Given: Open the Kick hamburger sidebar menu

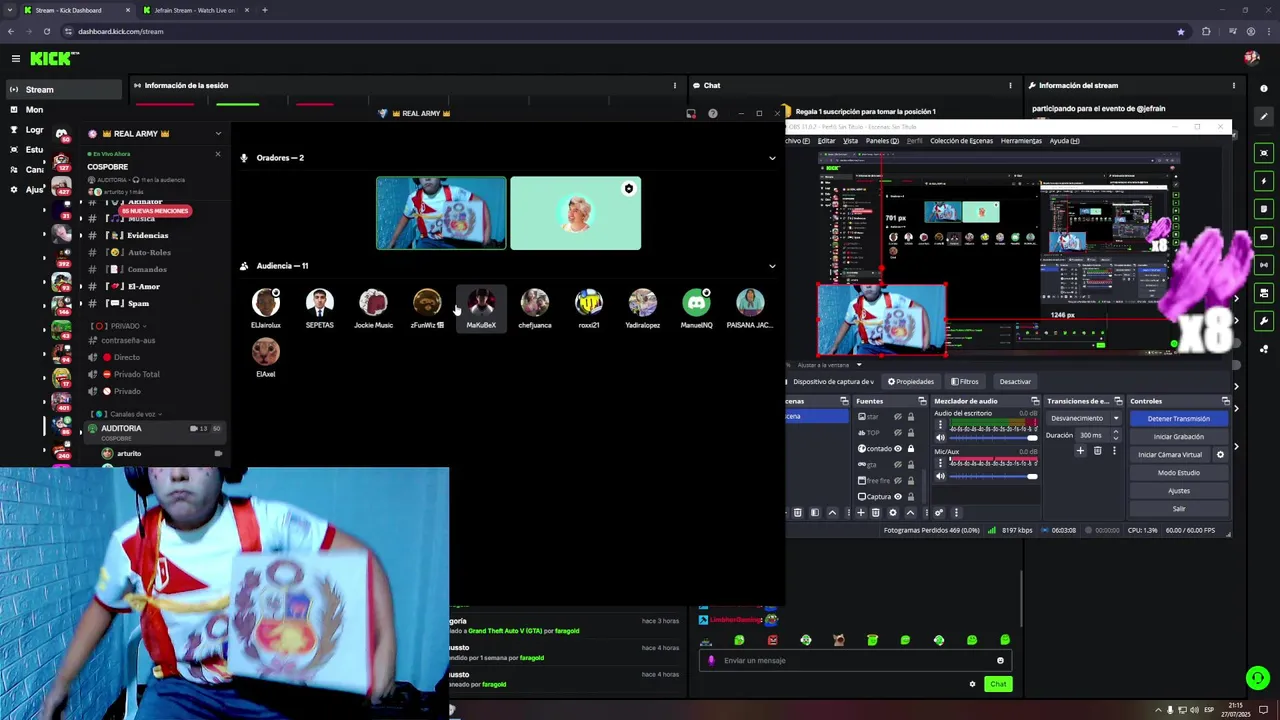Looking at the screenshot, I should pos(15,59).
